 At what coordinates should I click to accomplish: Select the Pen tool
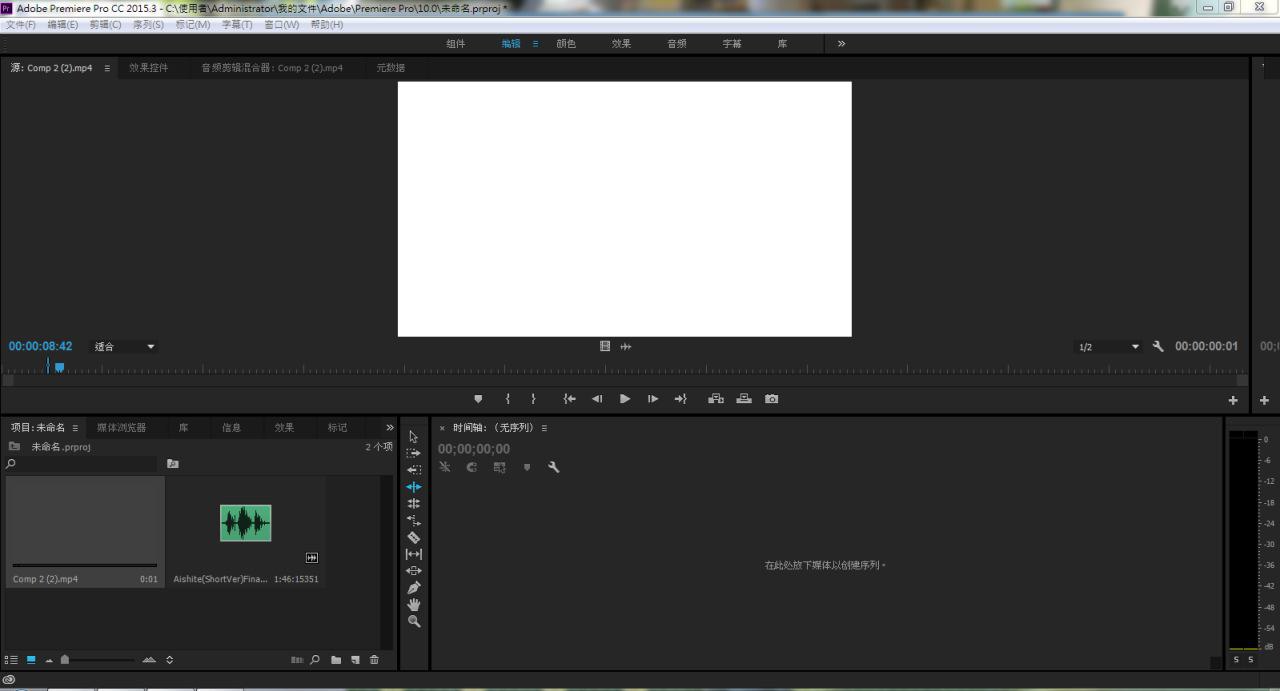tap(414, 588)
